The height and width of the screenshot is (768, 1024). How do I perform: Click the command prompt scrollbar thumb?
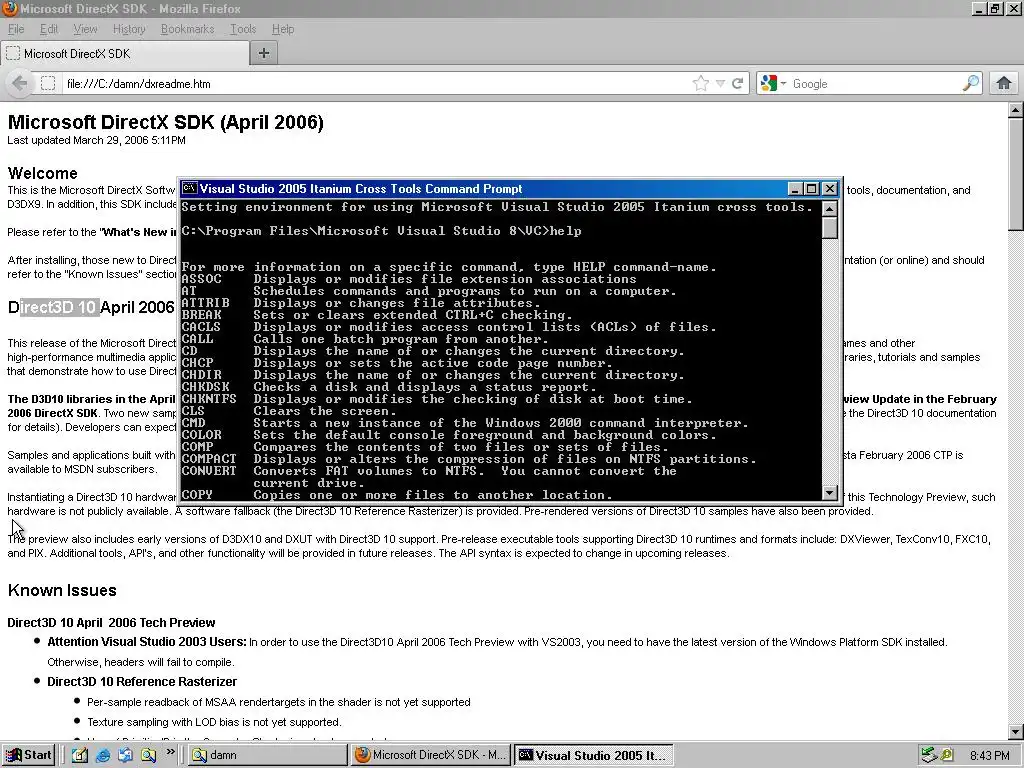click(829, 228)
